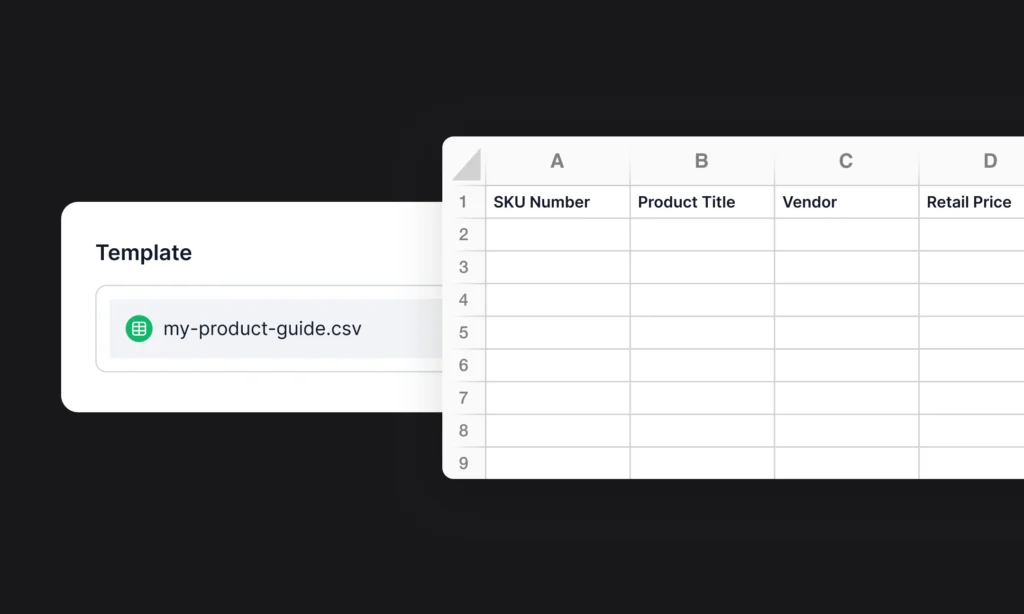The height and width of the screenshot is (614, 1024).
Task: Click the select-all corner triangle
Action: point(465,163)
